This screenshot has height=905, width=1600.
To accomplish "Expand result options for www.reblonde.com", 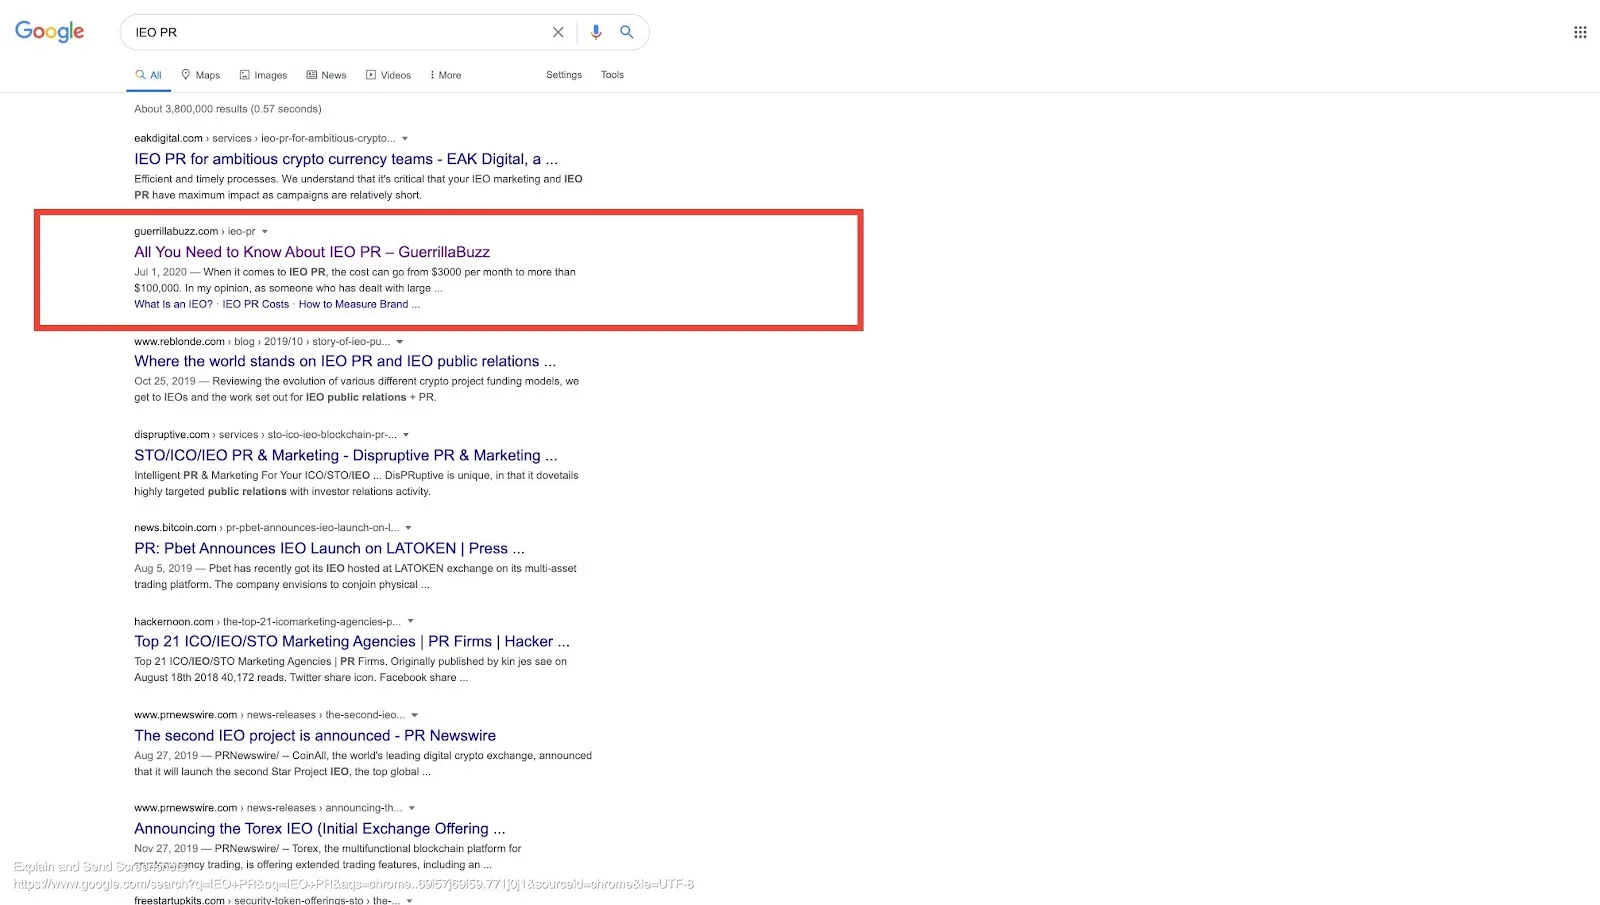I will click(x=398, y=341).
